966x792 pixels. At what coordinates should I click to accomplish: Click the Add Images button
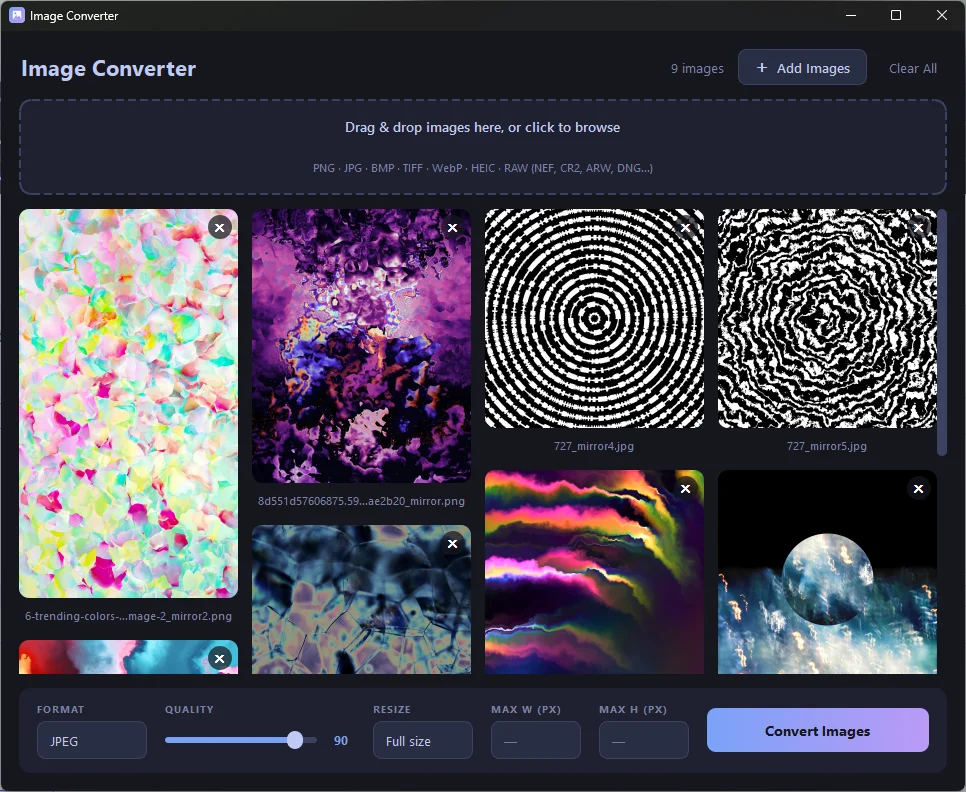(802, 68)
